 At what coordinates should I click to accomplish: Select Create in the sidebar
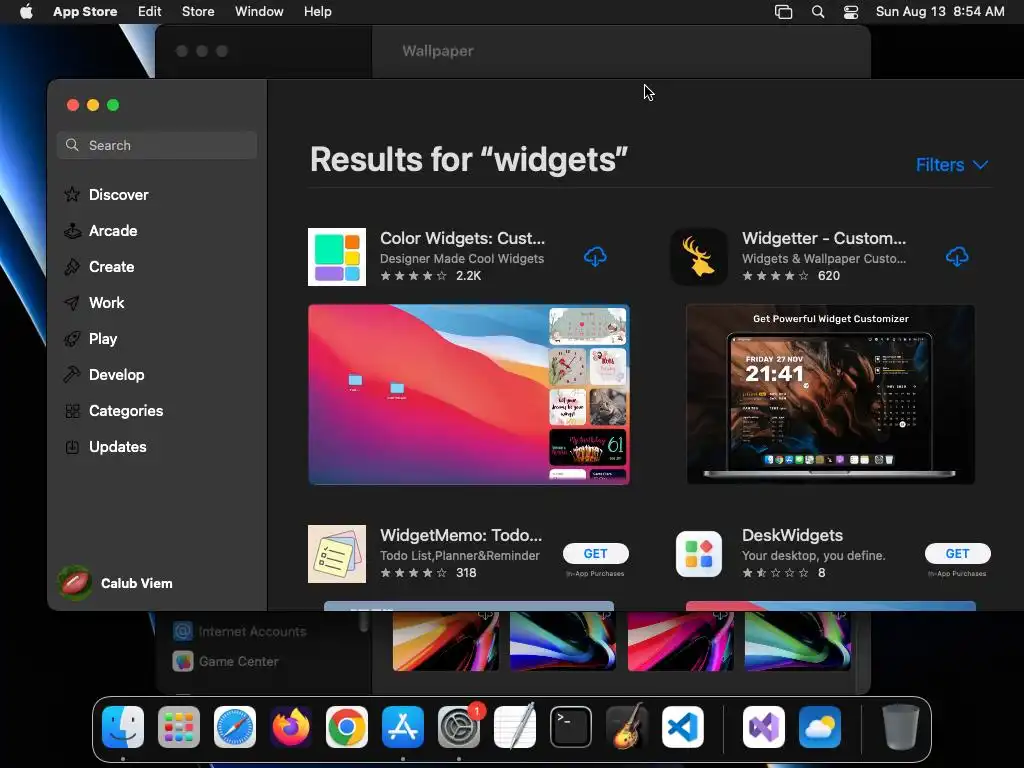click(99, 266)
